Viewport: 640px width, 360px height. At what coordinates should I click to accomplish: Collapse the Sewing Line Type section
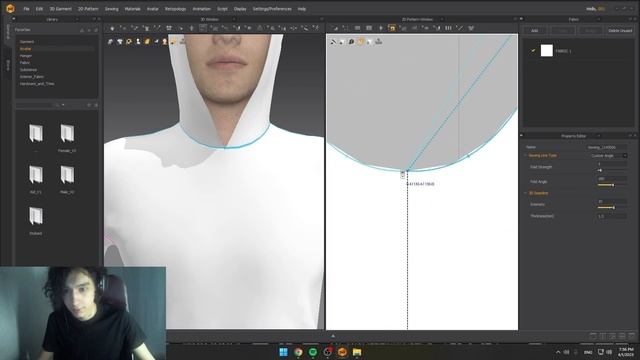(526, 156)
